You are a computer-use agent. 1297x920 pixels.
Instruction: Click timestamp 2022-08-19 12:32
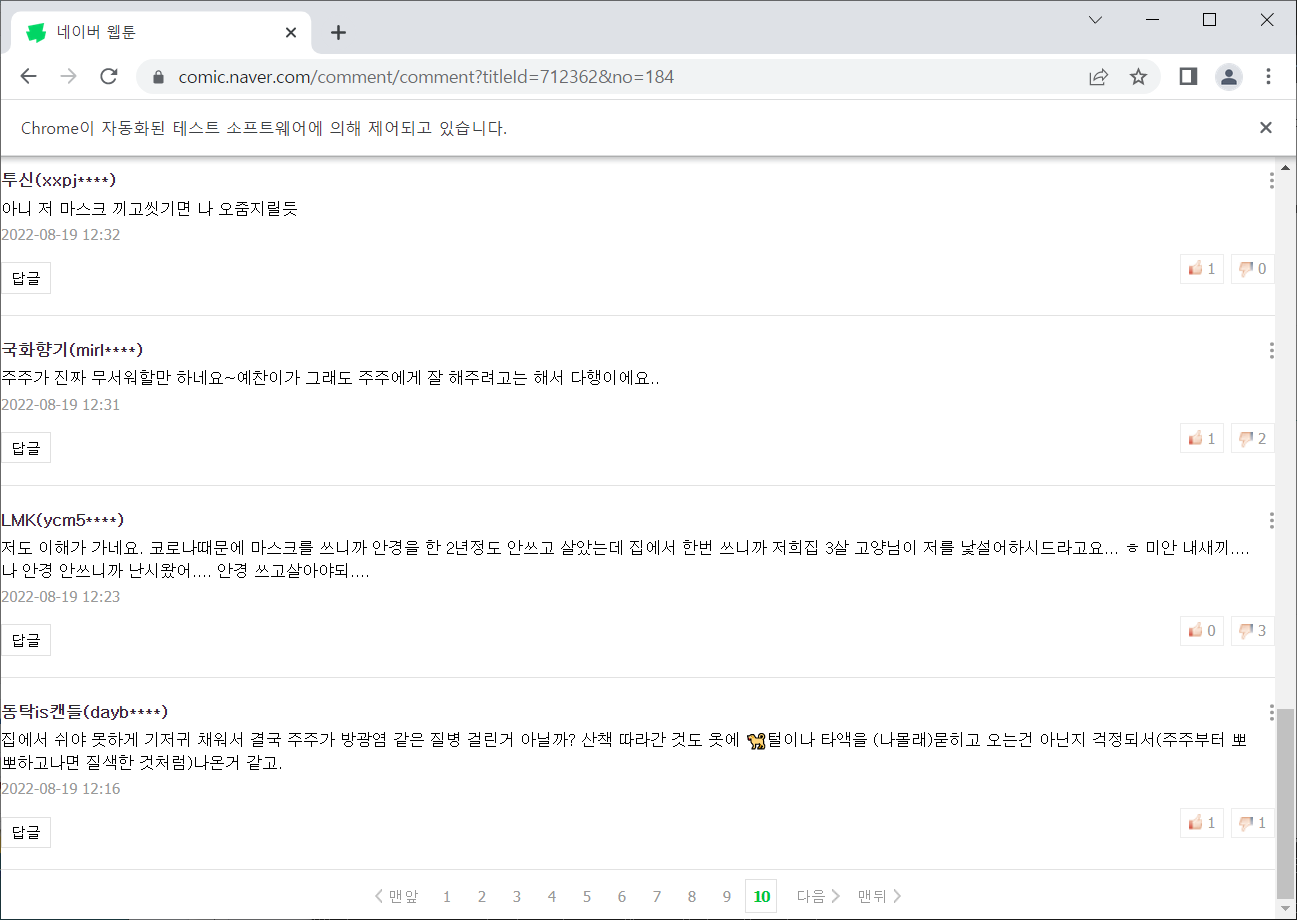61,235
